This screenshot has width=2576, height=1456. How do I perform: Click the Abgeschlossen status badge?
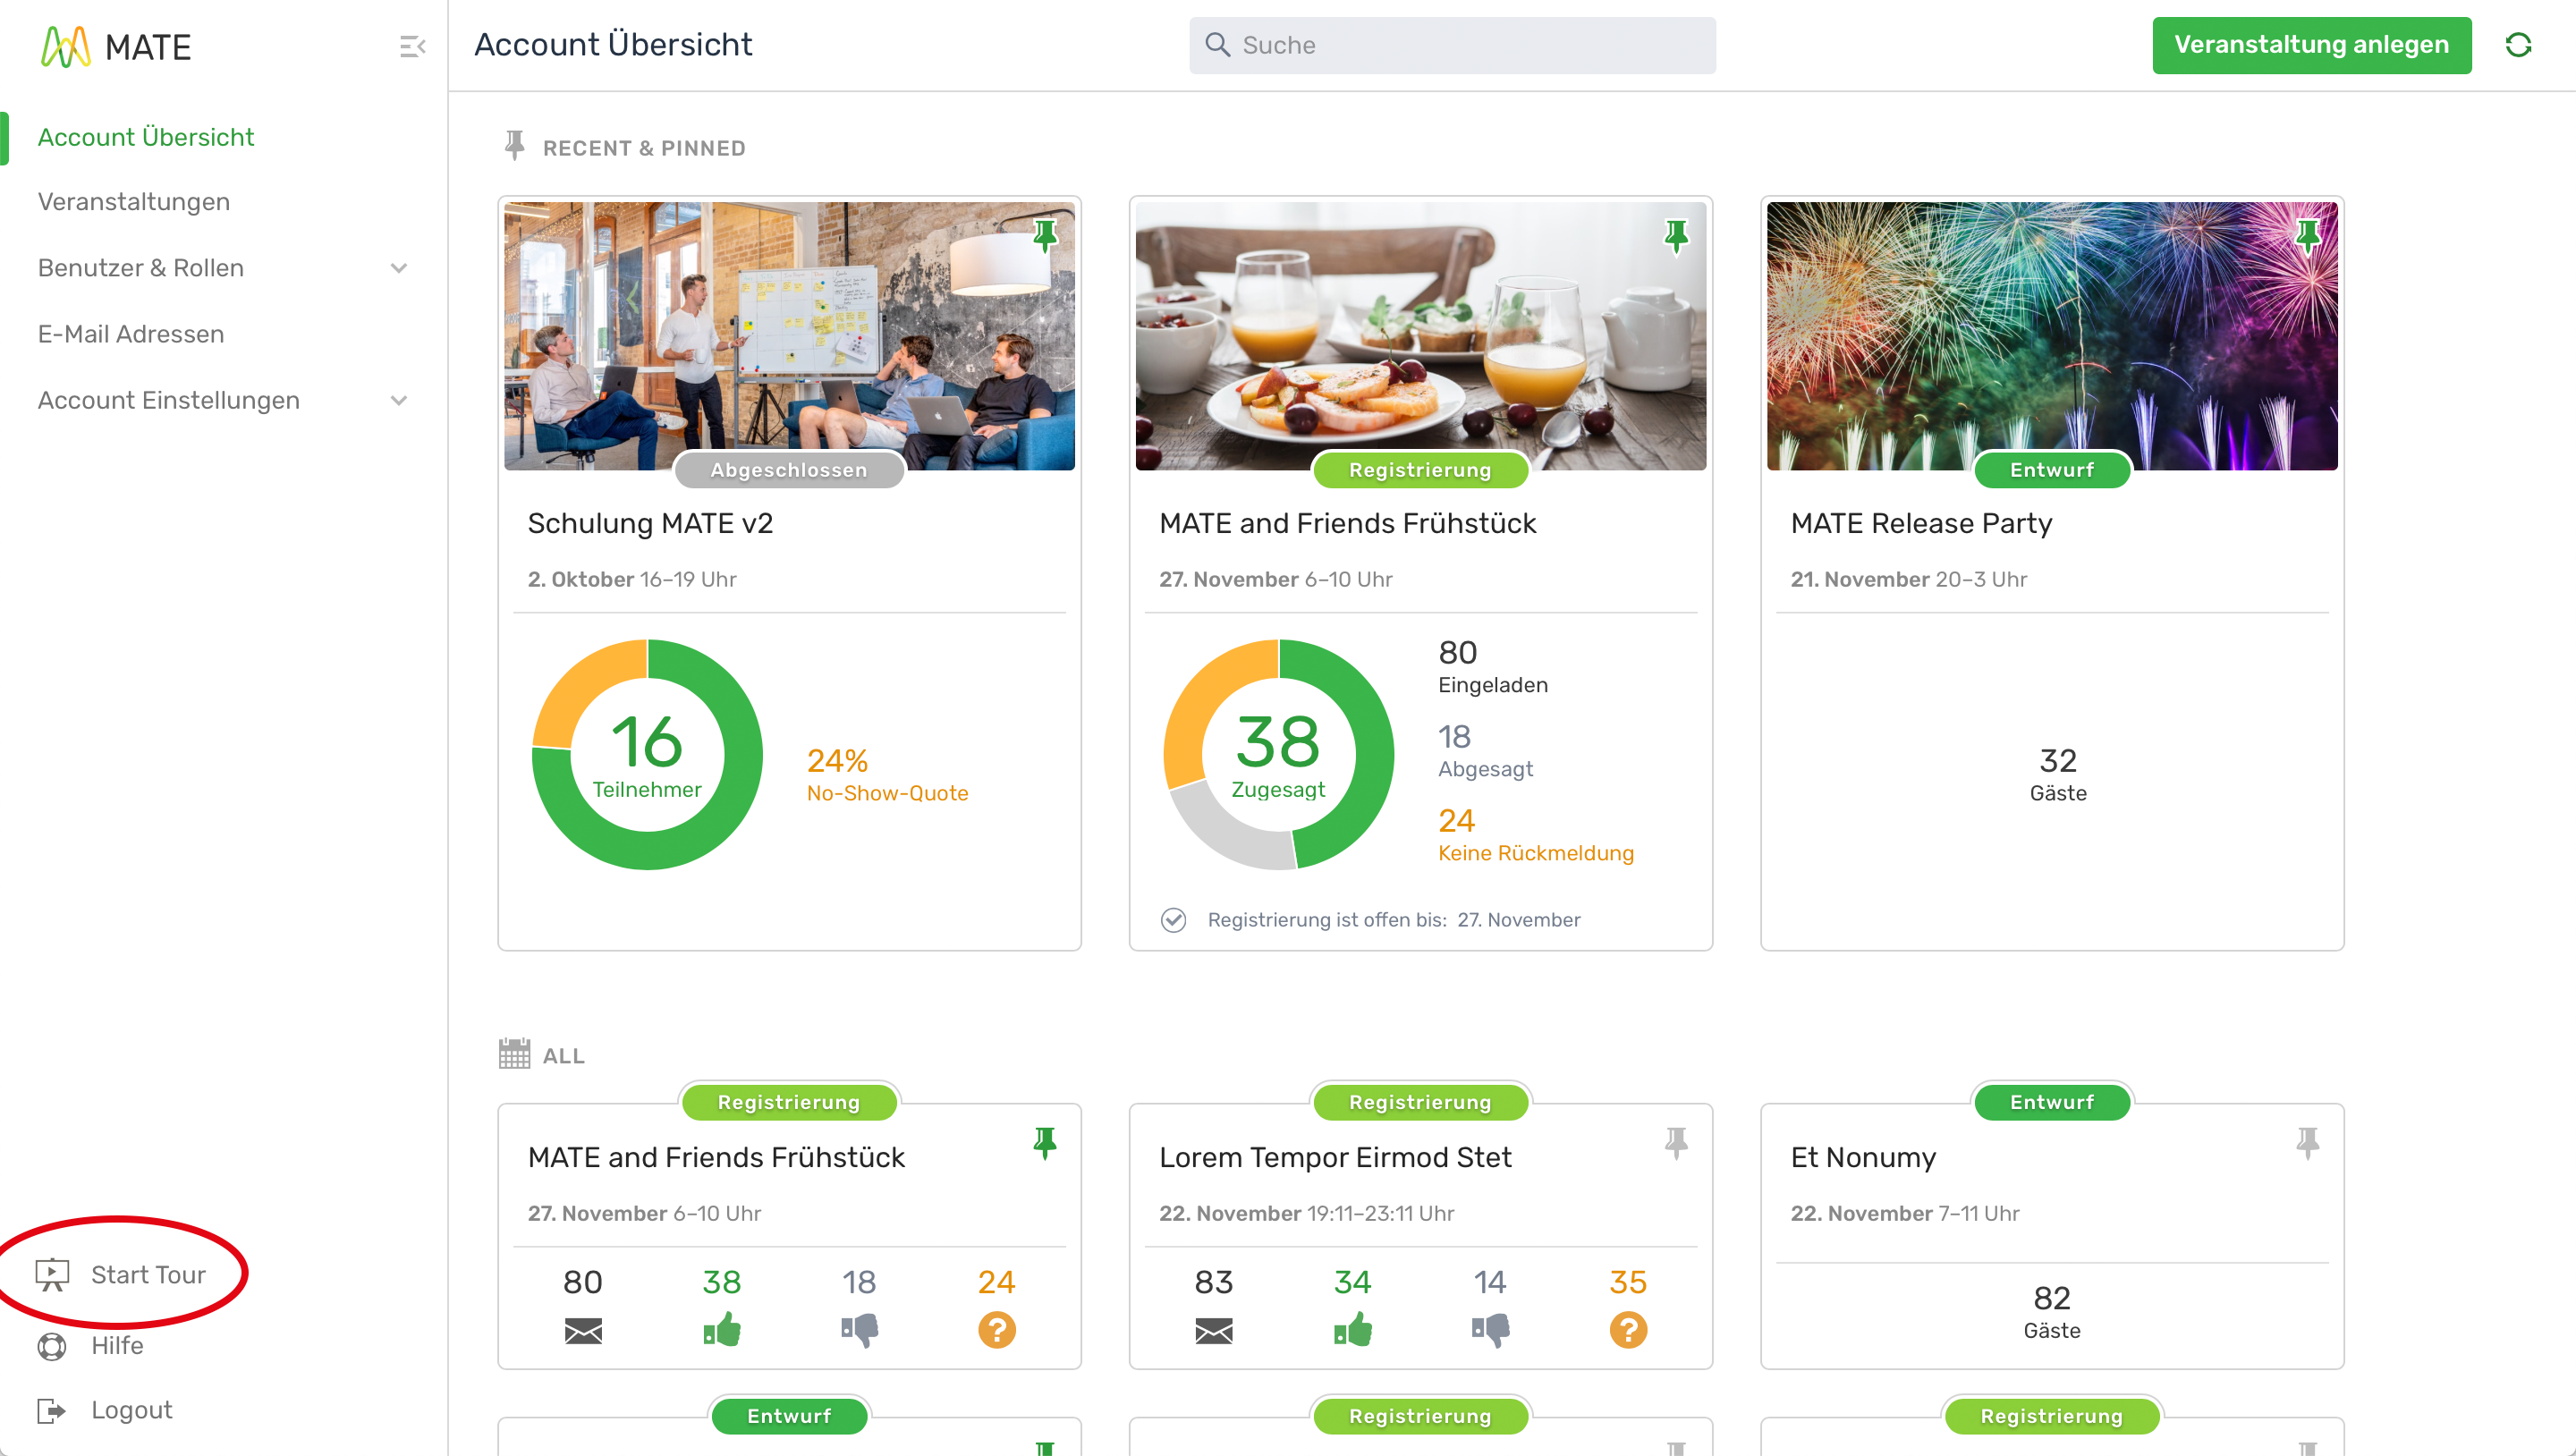(x=789, y=470)
